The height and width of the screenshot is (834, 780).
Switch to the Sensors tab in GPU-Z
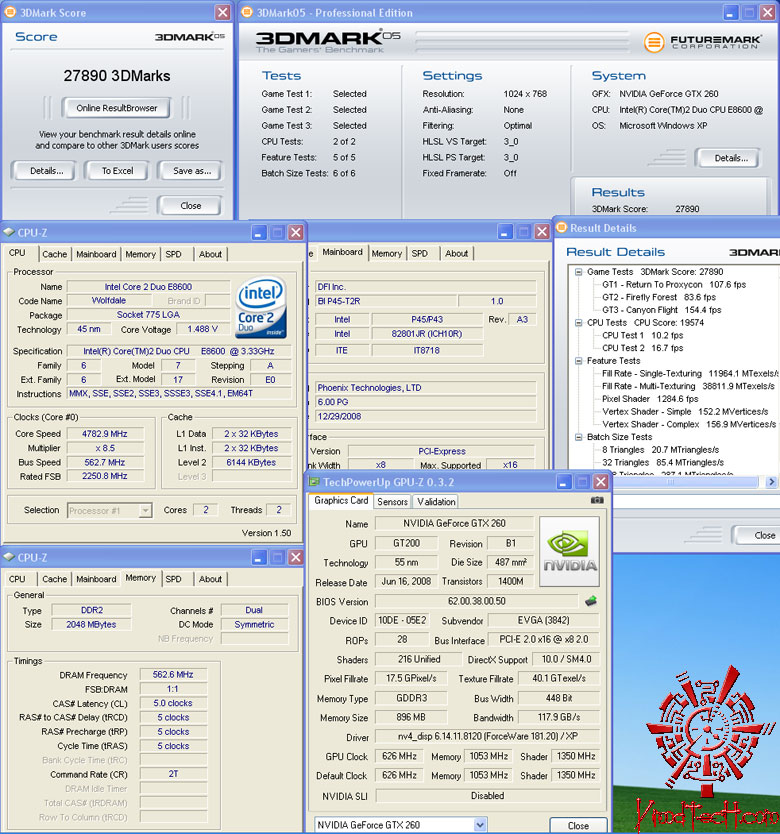pos(392,502)
